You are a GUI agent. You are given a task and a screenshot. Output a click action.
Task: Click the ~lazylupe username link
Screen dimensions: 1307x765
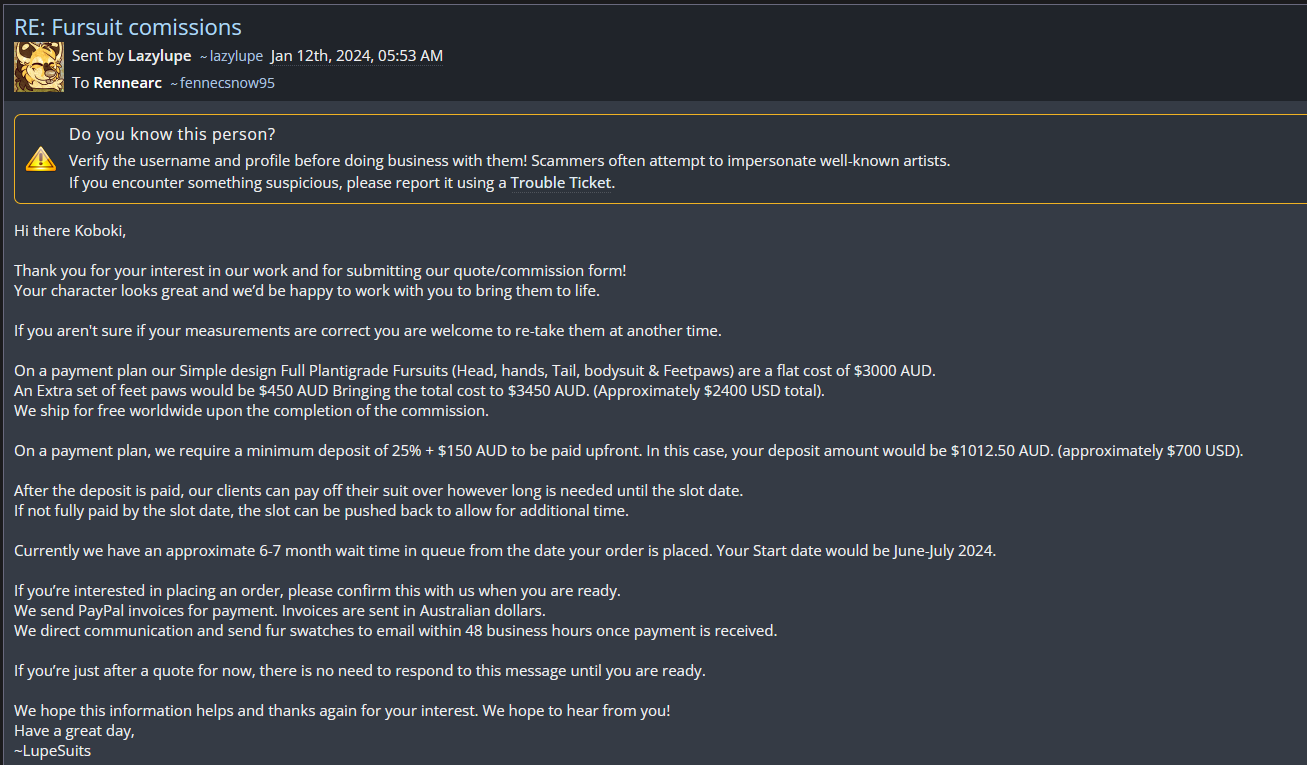click(231, 56)
